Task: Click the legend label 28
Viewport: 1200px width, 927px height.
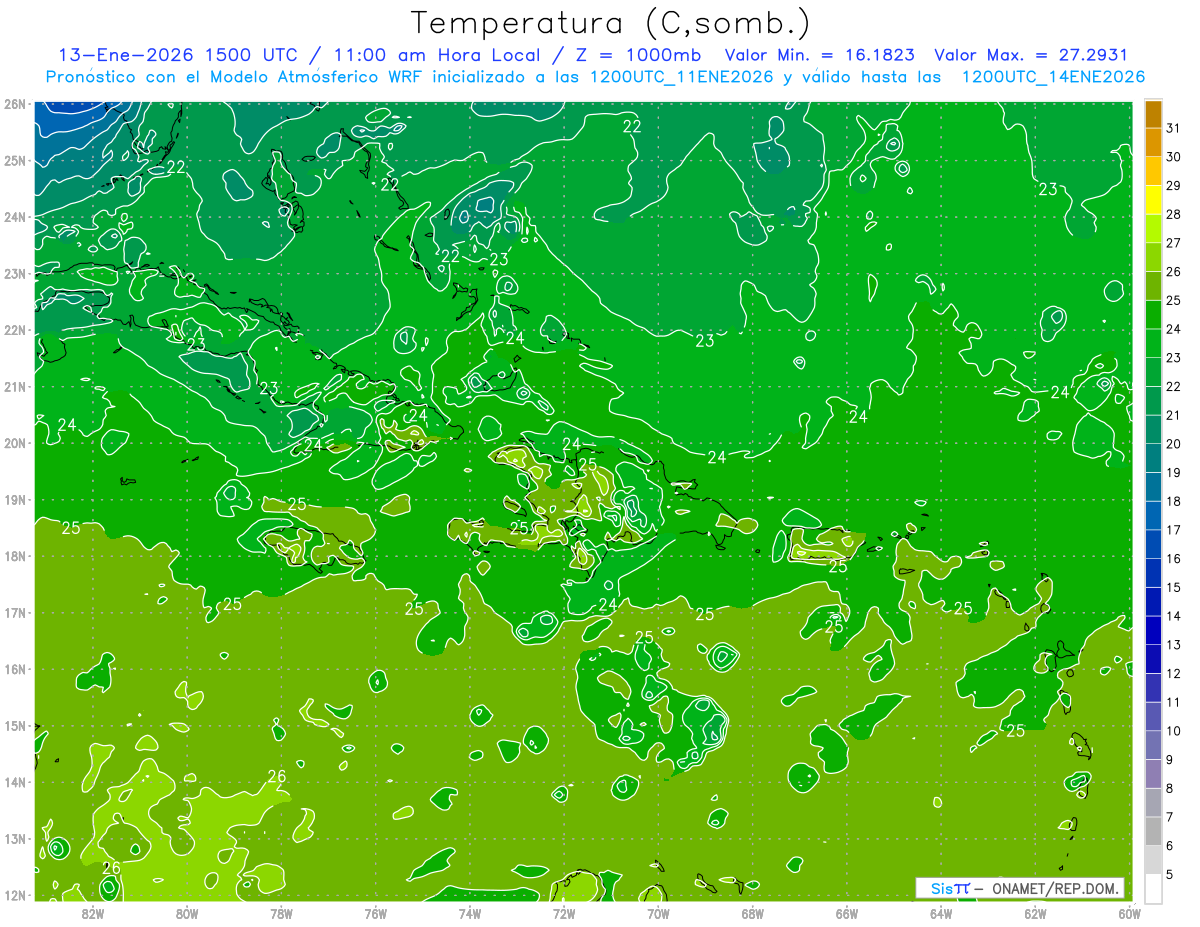Action: [1174, 214]
